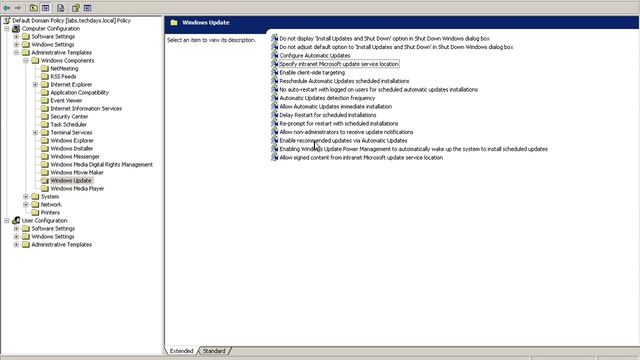Click the Export List toolbar icon
The height and width of the screenshot is (360, 640).
(60, 8)
